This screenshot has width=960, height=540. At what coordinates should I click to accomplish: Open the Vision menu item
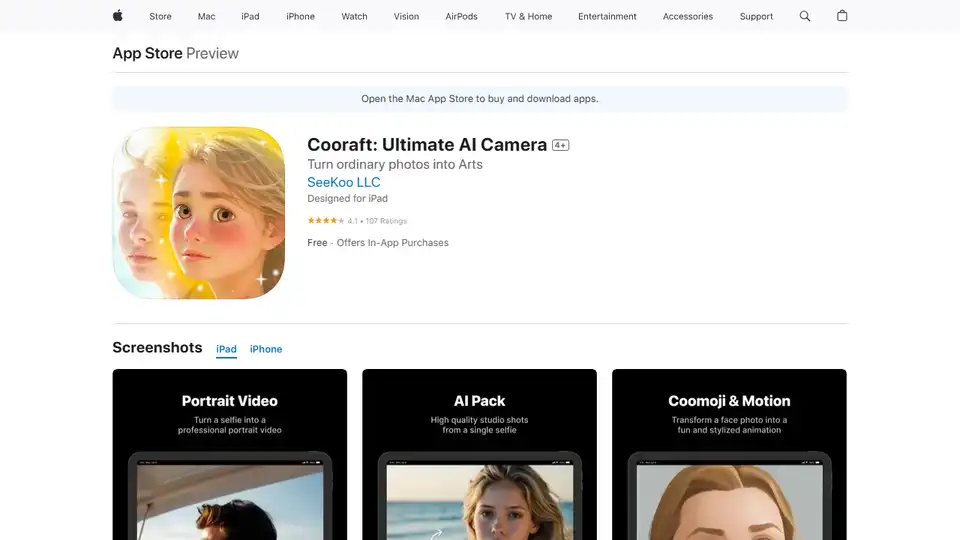click(x=407, y=17)
